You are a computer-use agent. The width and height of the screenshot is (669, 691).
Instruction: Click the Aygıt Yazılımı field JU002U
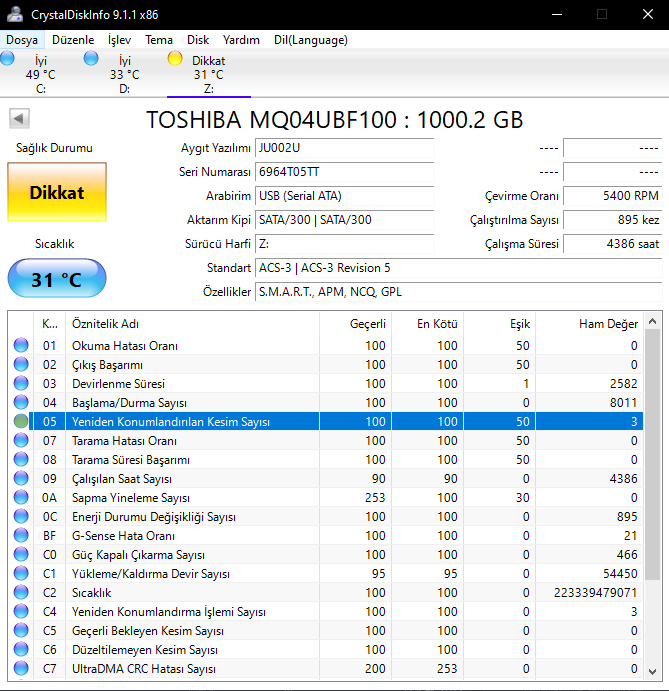[345, 148]
